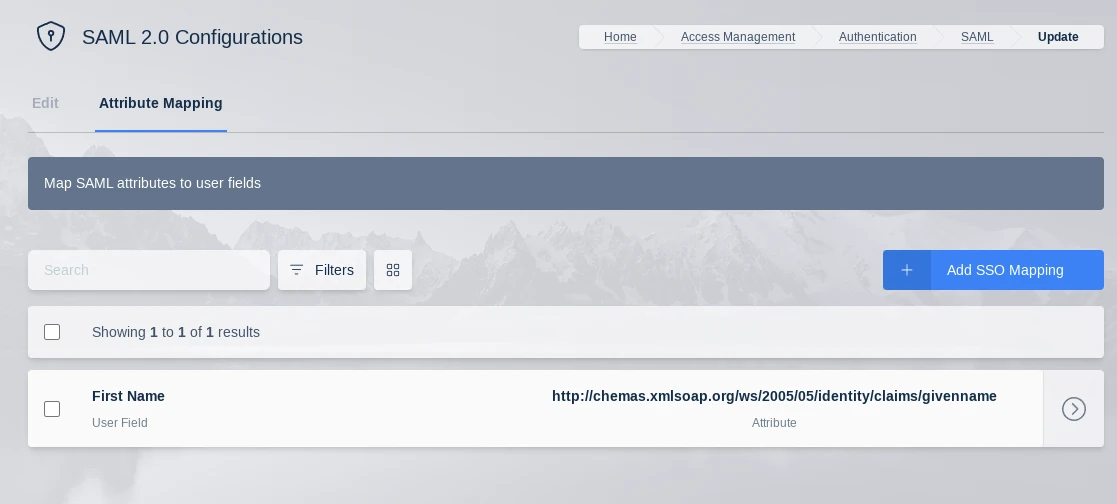Image resolution: width=1117 pixels, height=504 pixels.
Task: Switch to the Edit tab
Action: click(45, 103)
